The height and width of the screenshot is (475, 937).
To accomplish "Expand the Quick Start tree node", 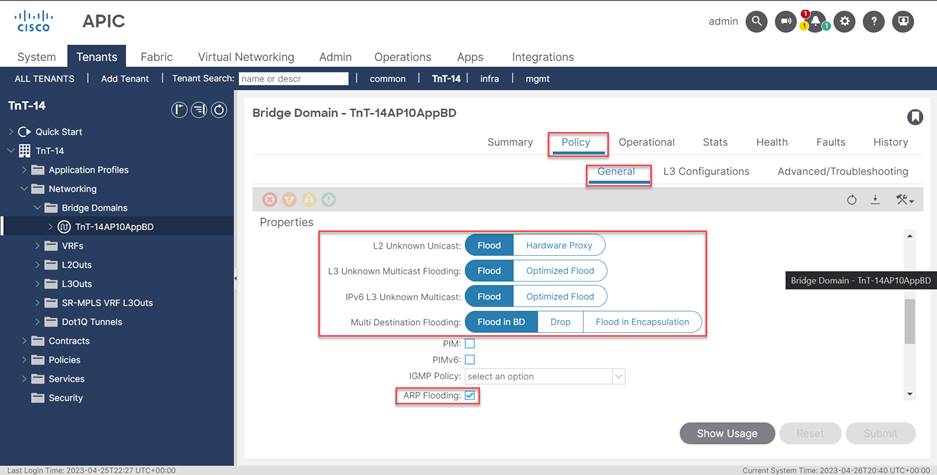I will coord(11,131).
